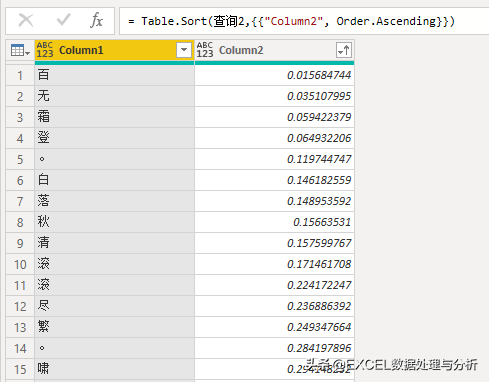Select row number 1
489x382 pixels.
click(x=20, y=75)
